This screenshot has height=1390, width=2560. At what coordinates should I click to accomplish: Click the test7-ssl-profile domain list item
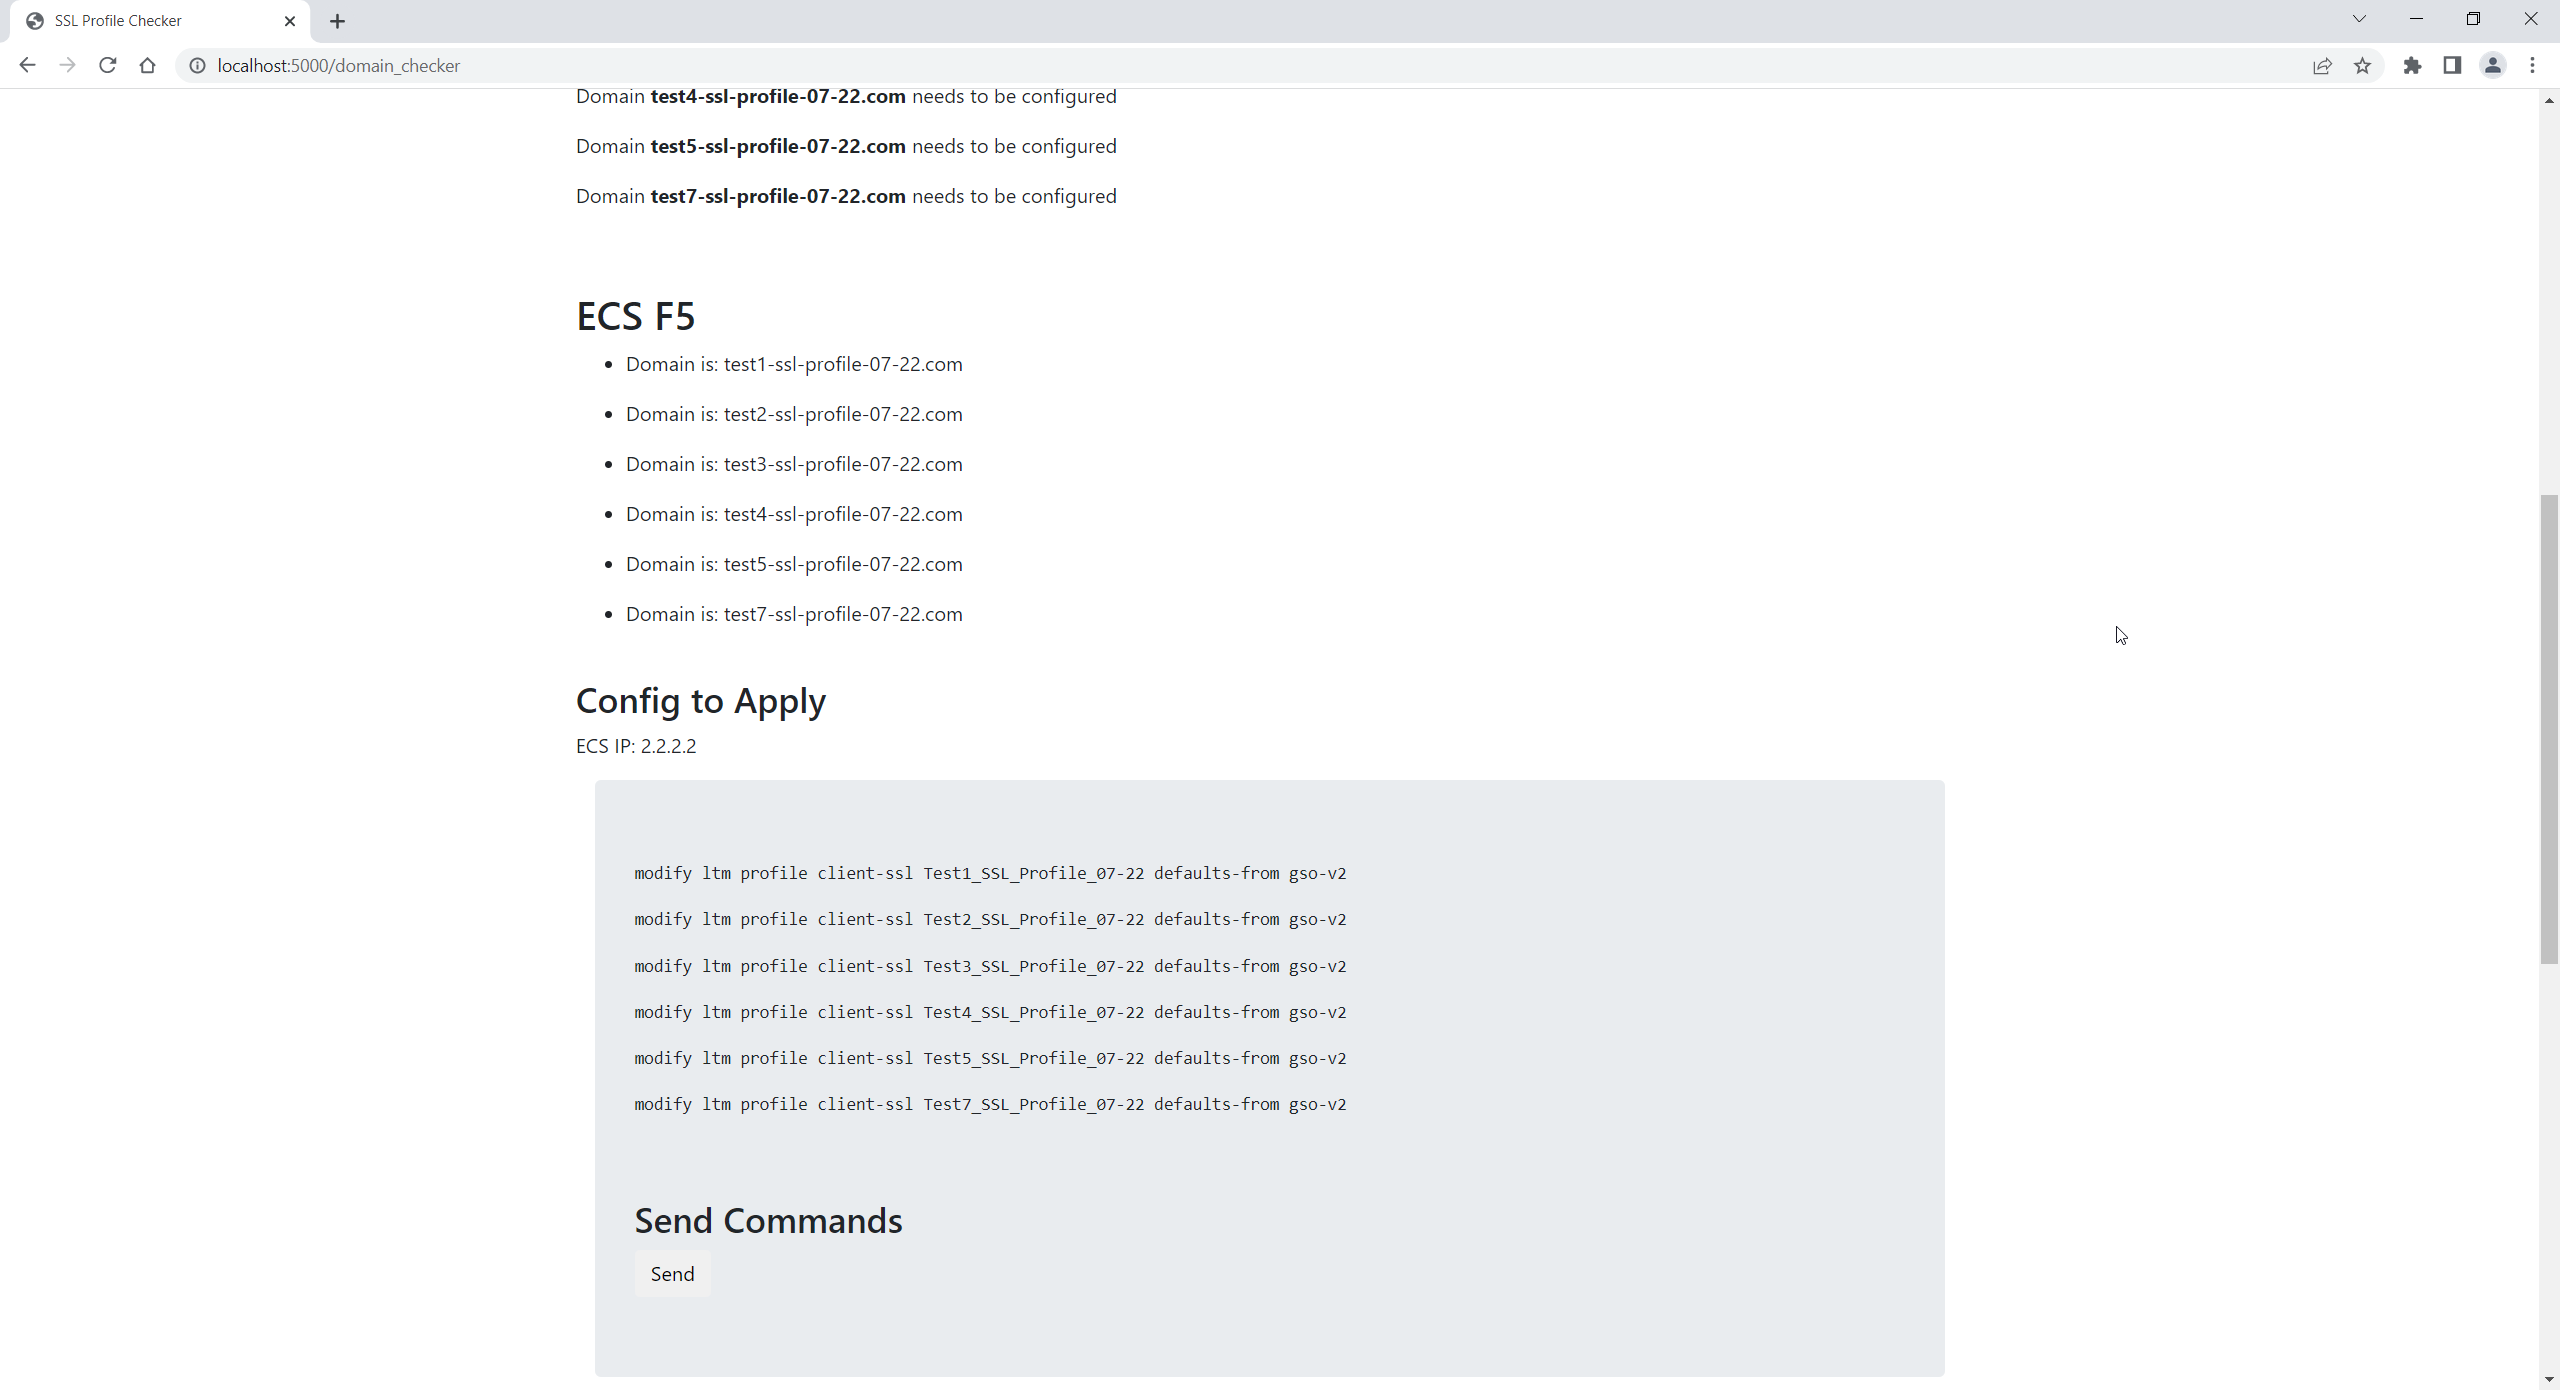[x=793, y=614]
